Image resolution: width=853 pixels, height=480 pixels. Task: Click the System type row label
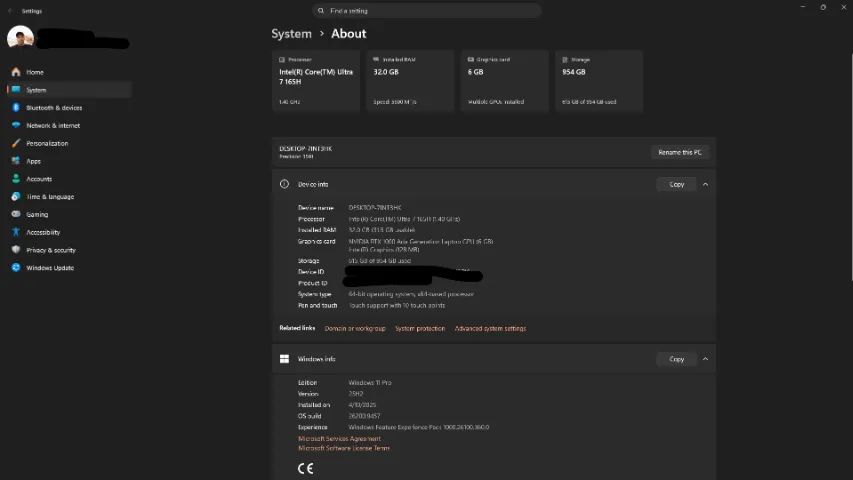pos(314,294)
